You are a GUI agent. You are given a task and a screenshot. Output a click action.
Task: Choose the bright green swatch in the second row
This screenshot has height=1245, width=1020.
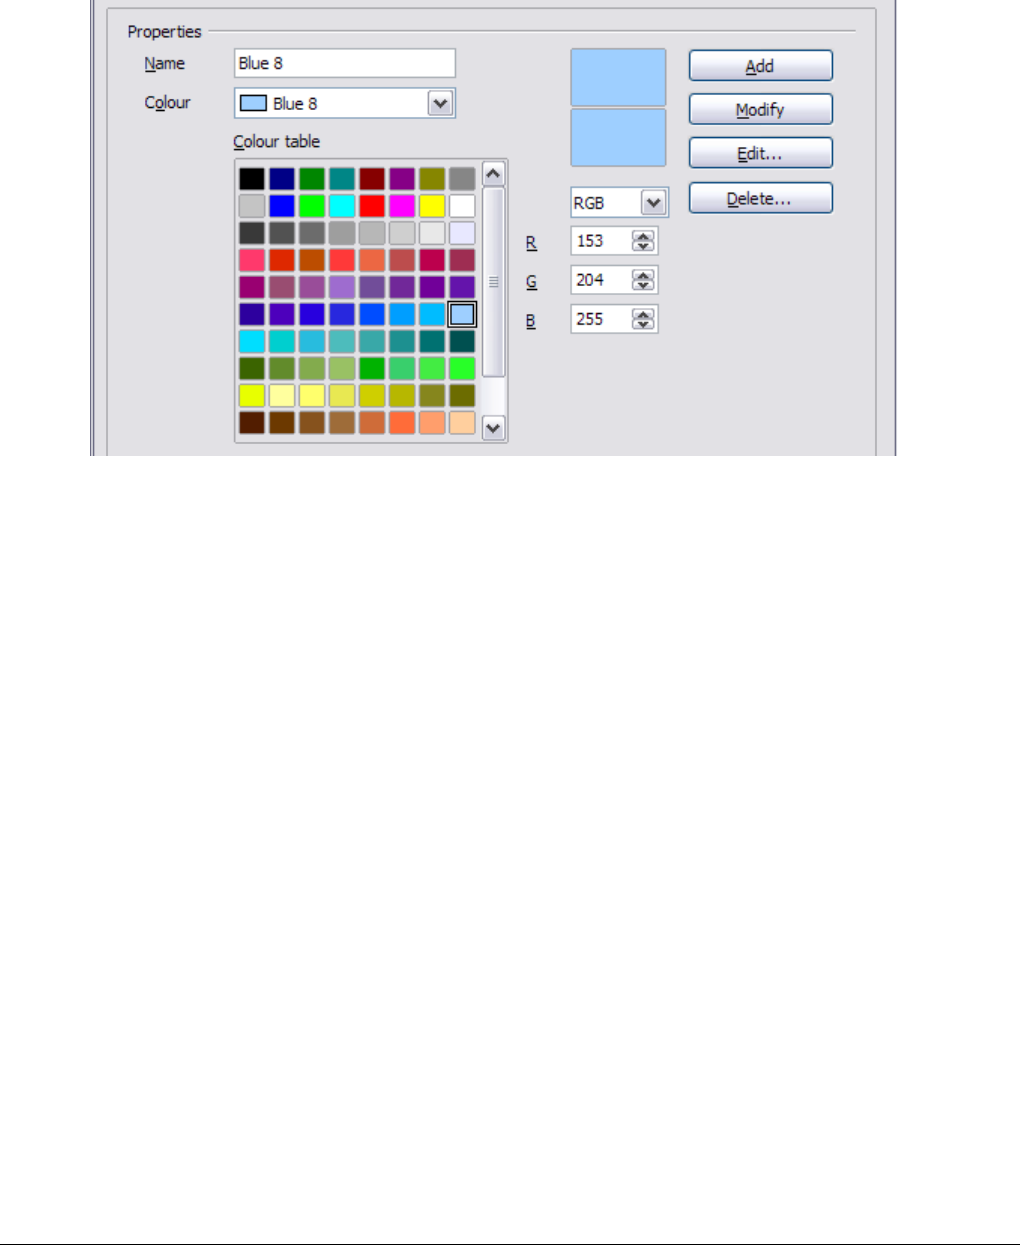click(x=312, y=206)
